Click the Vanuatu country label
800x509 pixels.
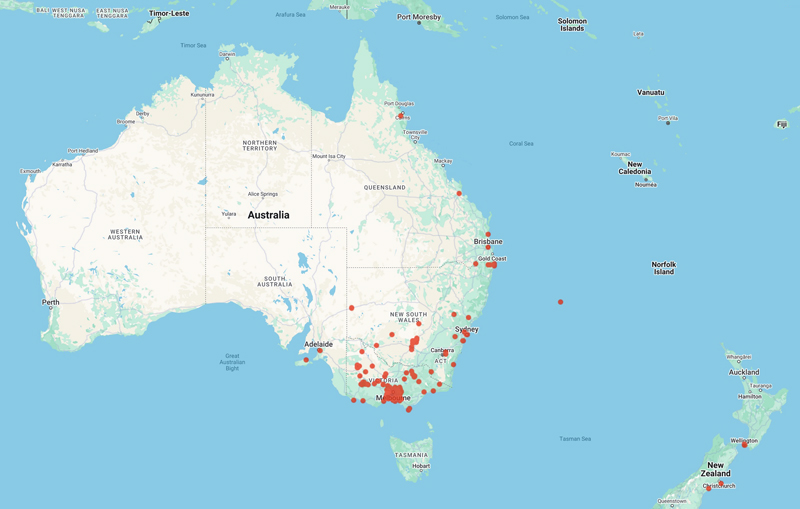pyautogui.click(x=650, y=92)
